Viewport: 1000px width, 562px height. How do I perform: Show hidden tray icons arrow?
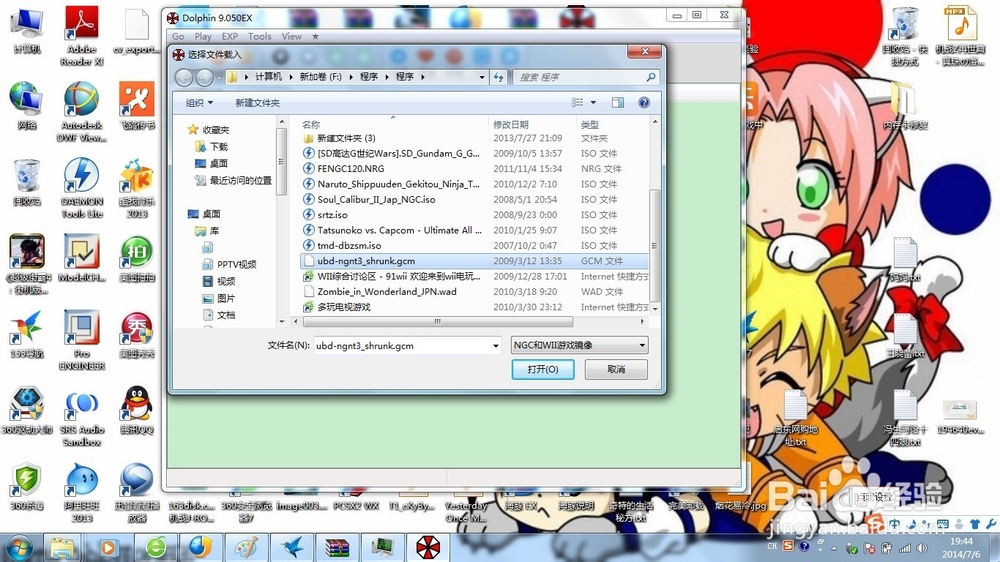(x=834, y=548)
